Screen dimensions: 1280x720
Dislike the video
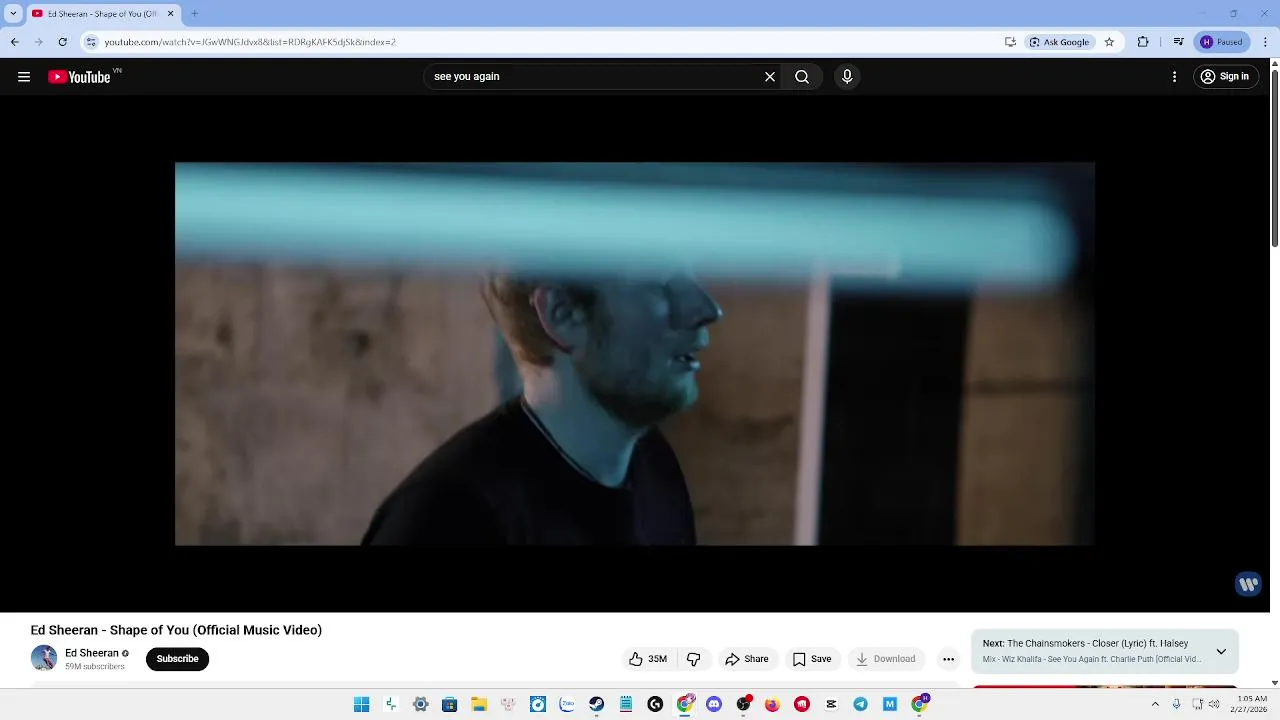pos(693,659)
